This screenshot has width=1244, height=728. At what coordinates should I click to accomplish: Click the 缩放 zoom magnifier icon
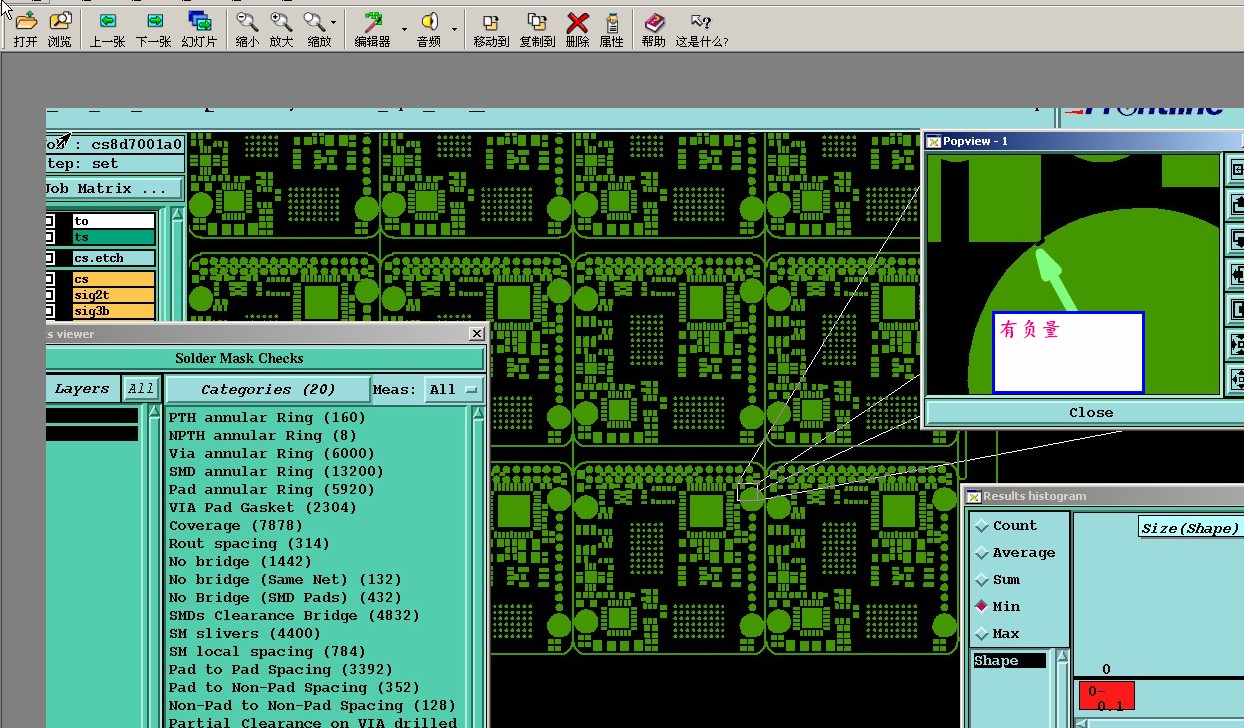click(314, 22)
